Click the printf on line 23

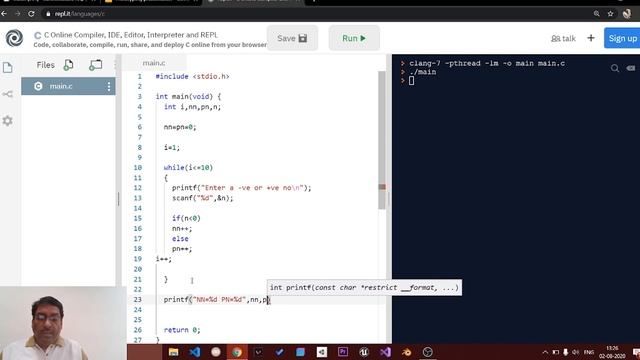point(217,300)
